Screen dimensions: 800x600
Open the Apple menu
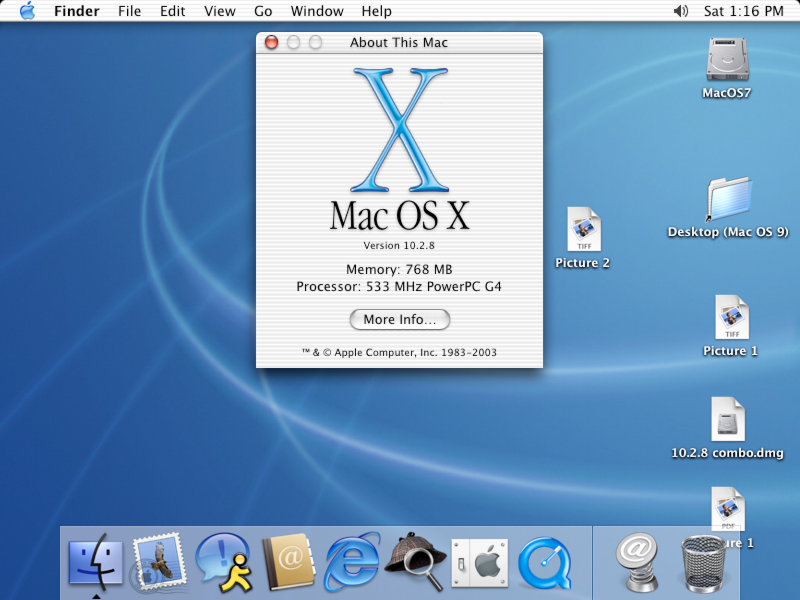pyautogui.click(x=27, y=11)
